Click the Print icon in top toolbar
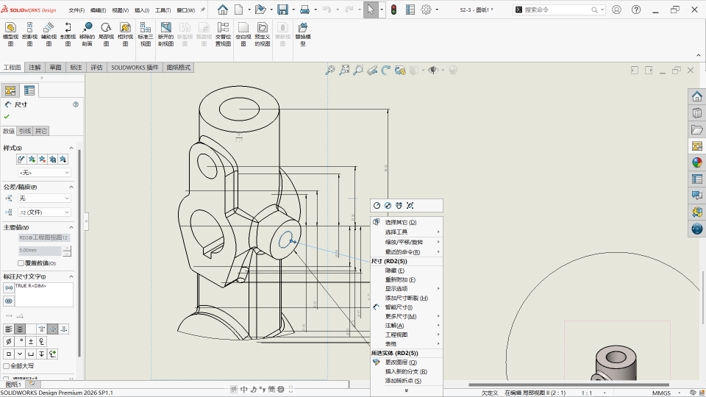 305,9
